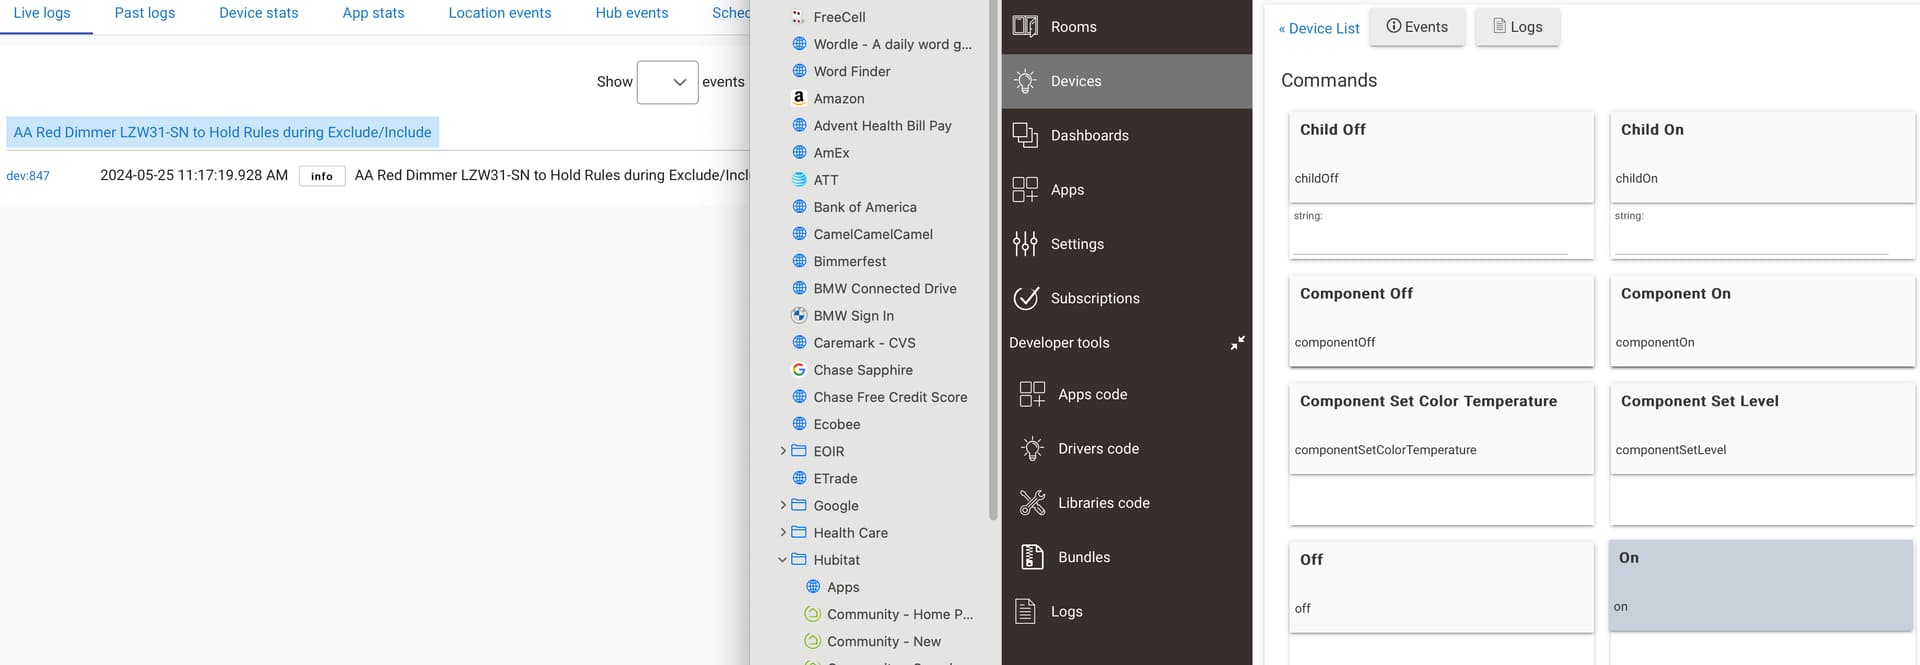Viewport: 1920px width, 665px height.
Task: Click the info level tag
Action: [x=322, y=176]
